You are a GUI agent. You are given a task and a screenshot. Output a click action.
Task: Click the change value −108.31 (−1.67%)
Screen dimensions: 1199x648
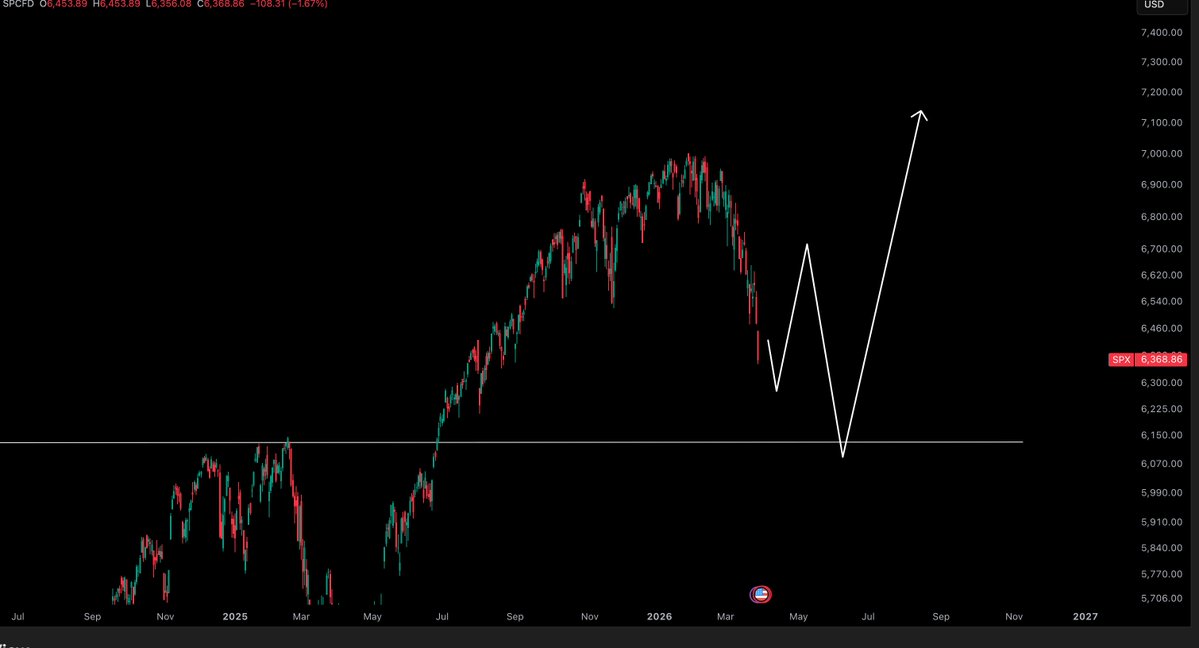coord(289,5)
